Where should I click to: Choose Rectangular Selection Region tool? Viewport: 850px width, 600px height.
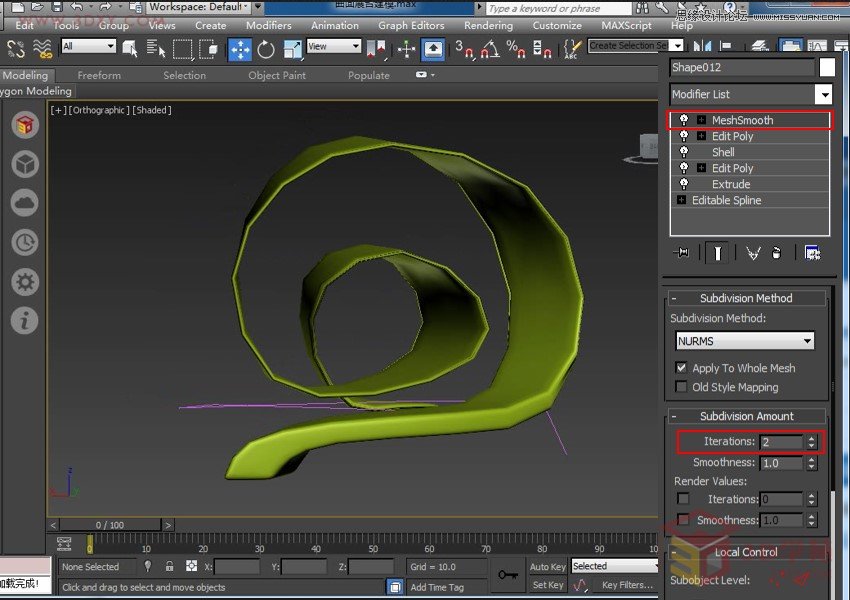182,49
